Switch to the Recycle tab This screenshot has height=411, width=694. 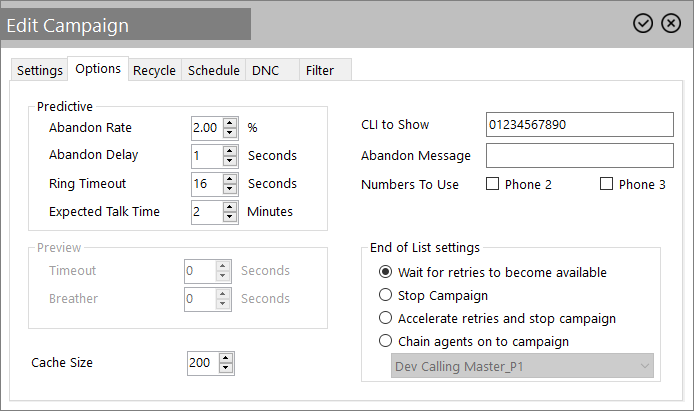coord(154,70)
